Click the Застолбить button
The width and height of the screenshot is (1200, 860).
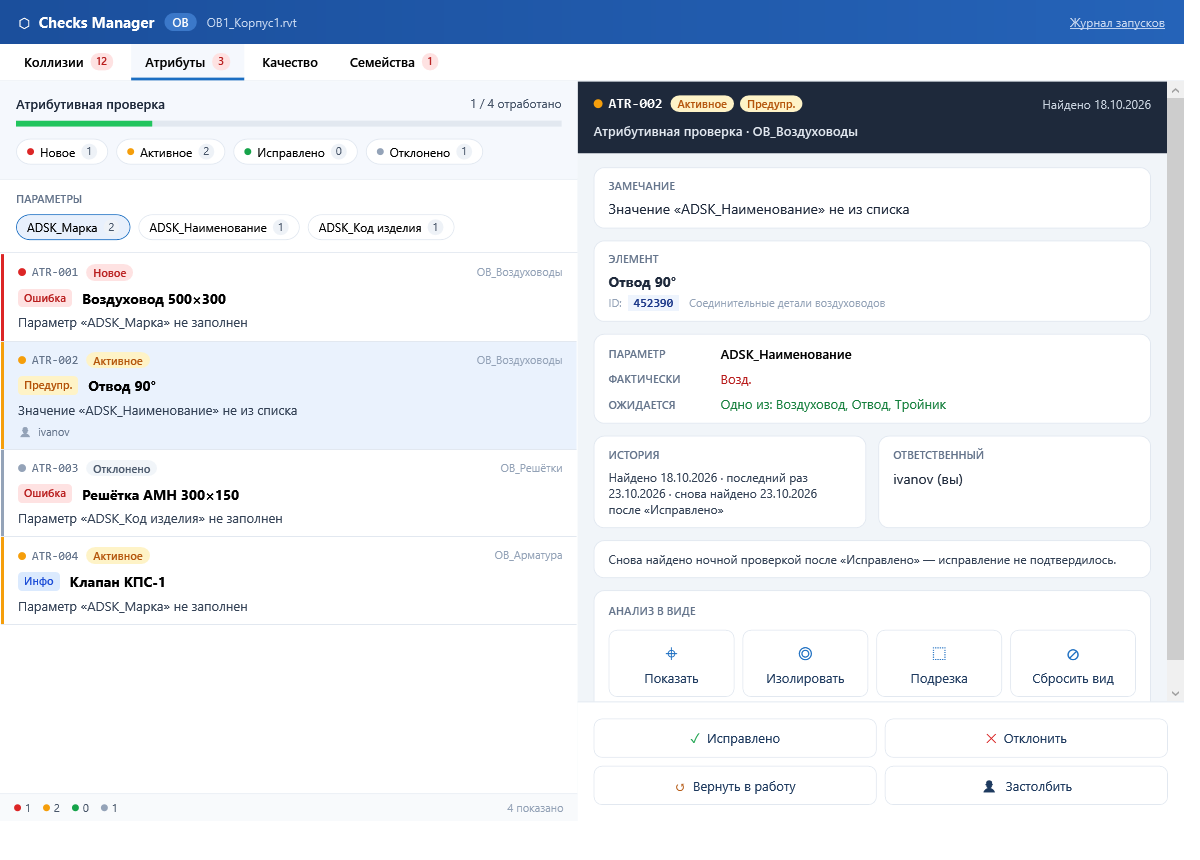1026,786
